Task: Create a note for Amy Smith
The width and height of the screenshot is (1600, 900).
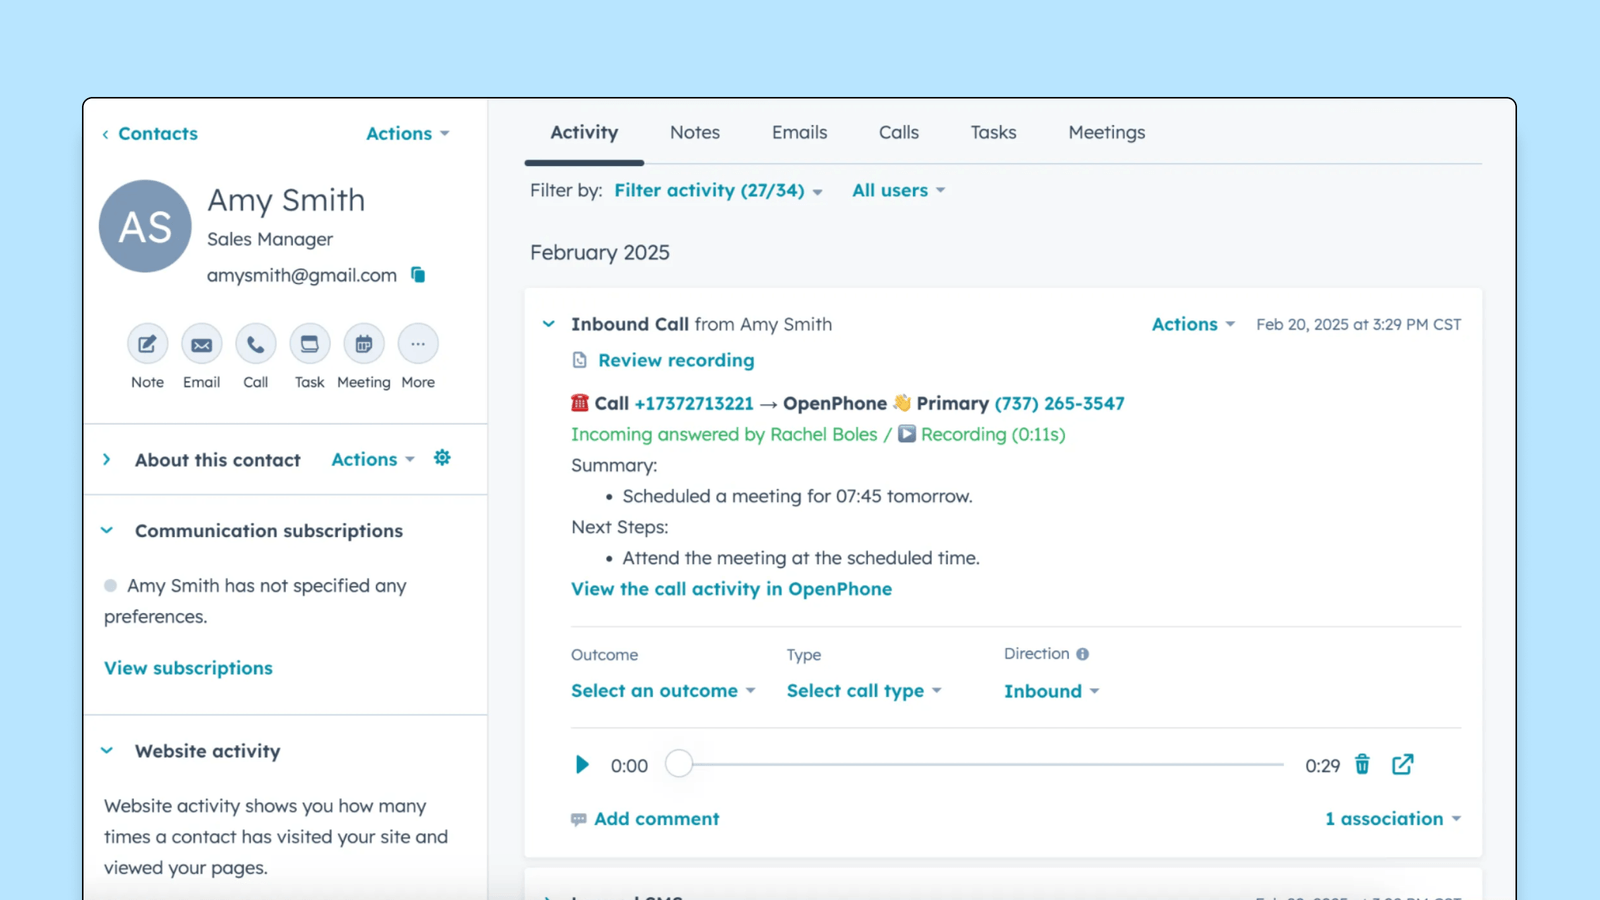Action: pyautogui.click(x=147, y=343)
